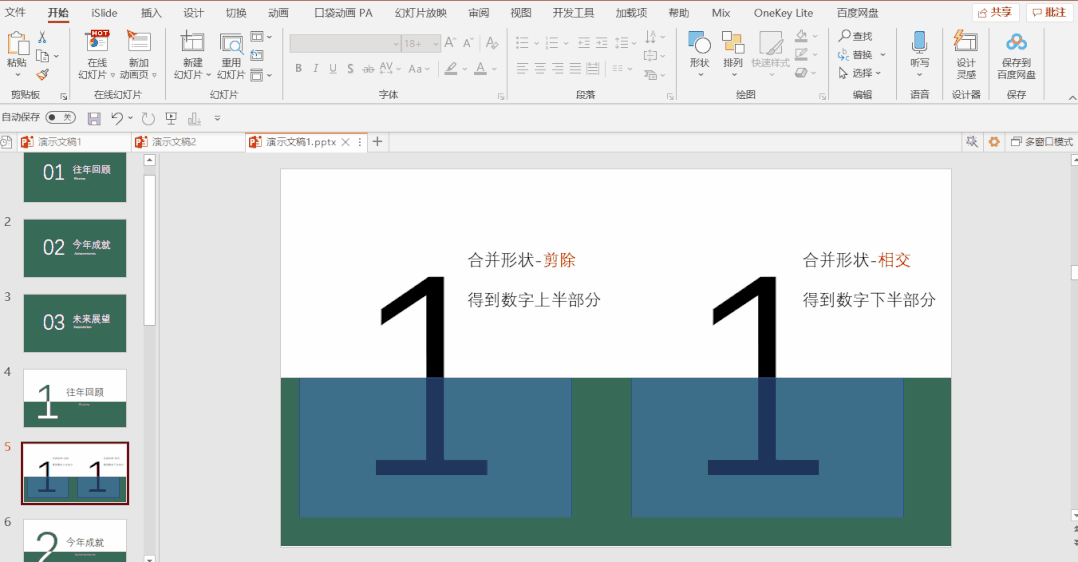Toggle the 自动保存 autosave switch

pyautogui.click(x=60, y=118)
